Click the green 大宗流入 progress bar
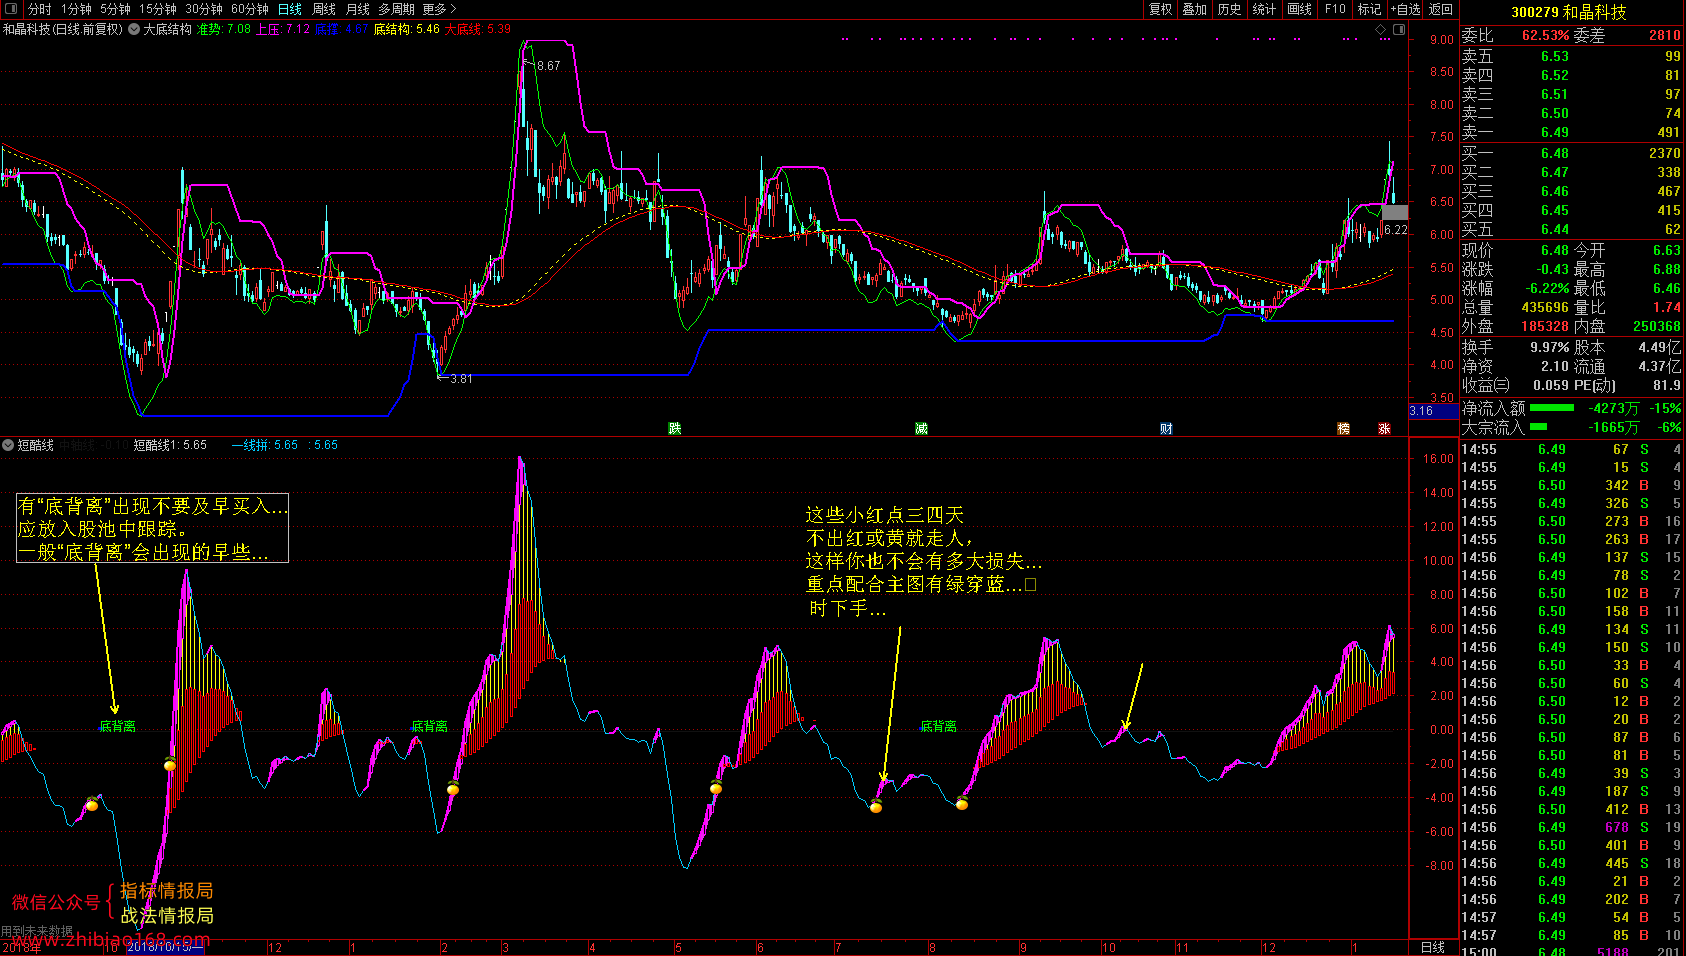 click(1538, 427)
